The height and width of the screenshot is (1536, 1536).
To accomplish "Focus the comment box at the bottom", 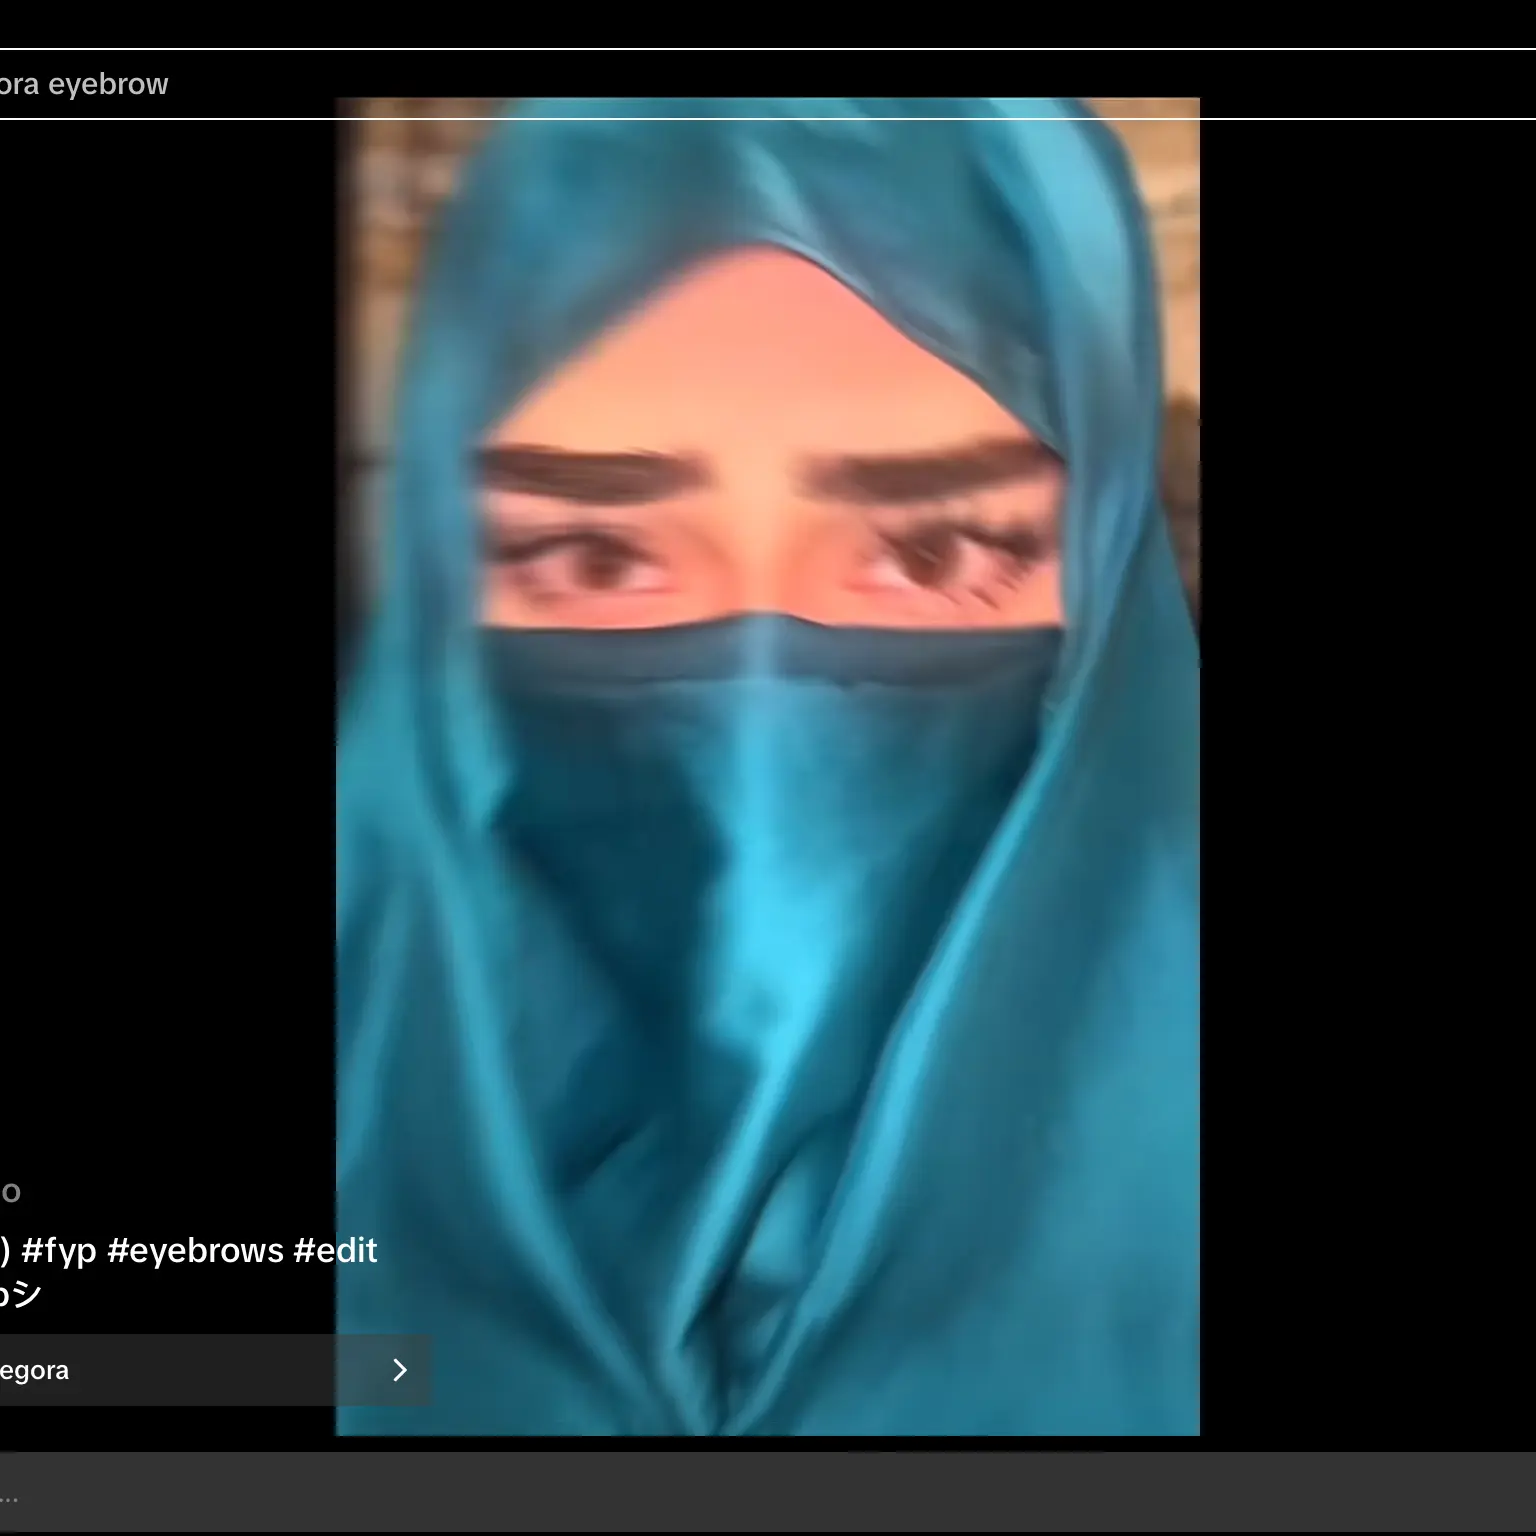I will tap(768, 1492).
